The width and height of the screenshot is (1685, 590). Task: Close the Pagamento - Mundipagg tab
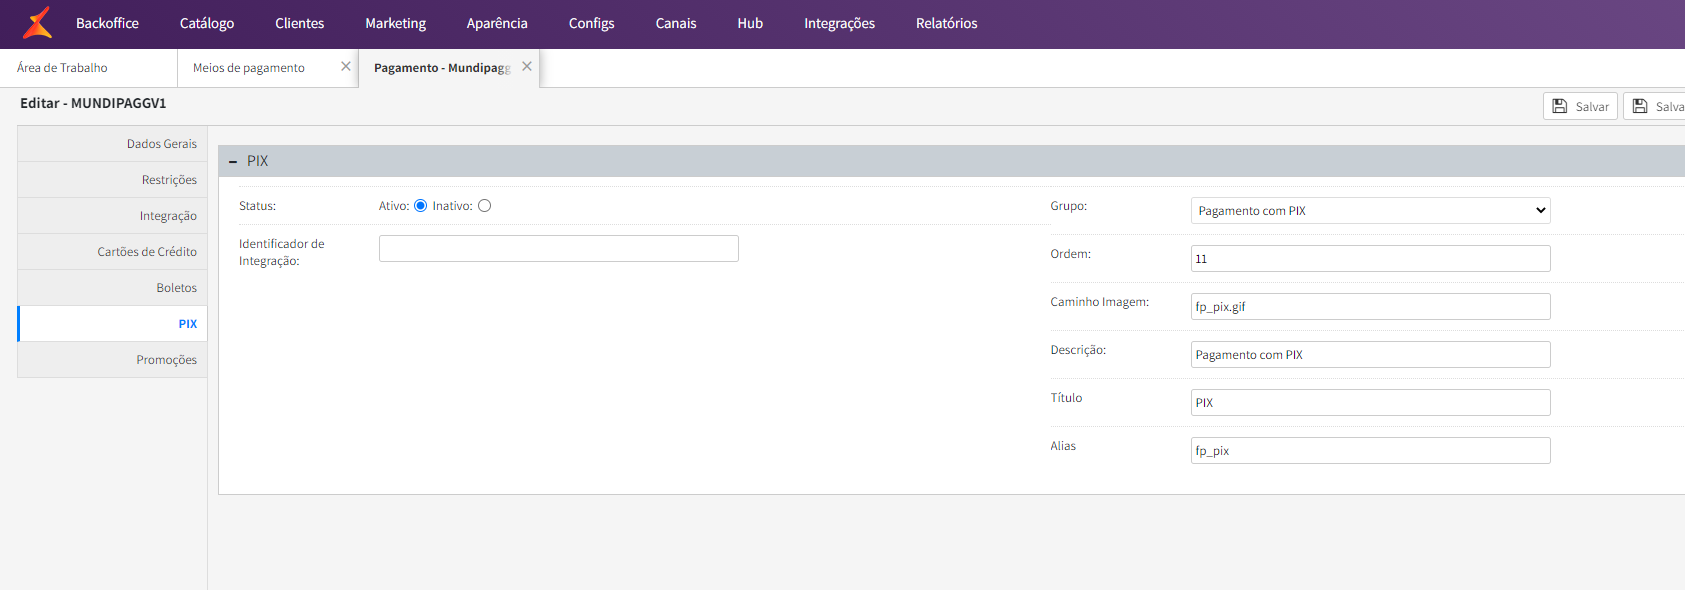click(x=527, y=66)
